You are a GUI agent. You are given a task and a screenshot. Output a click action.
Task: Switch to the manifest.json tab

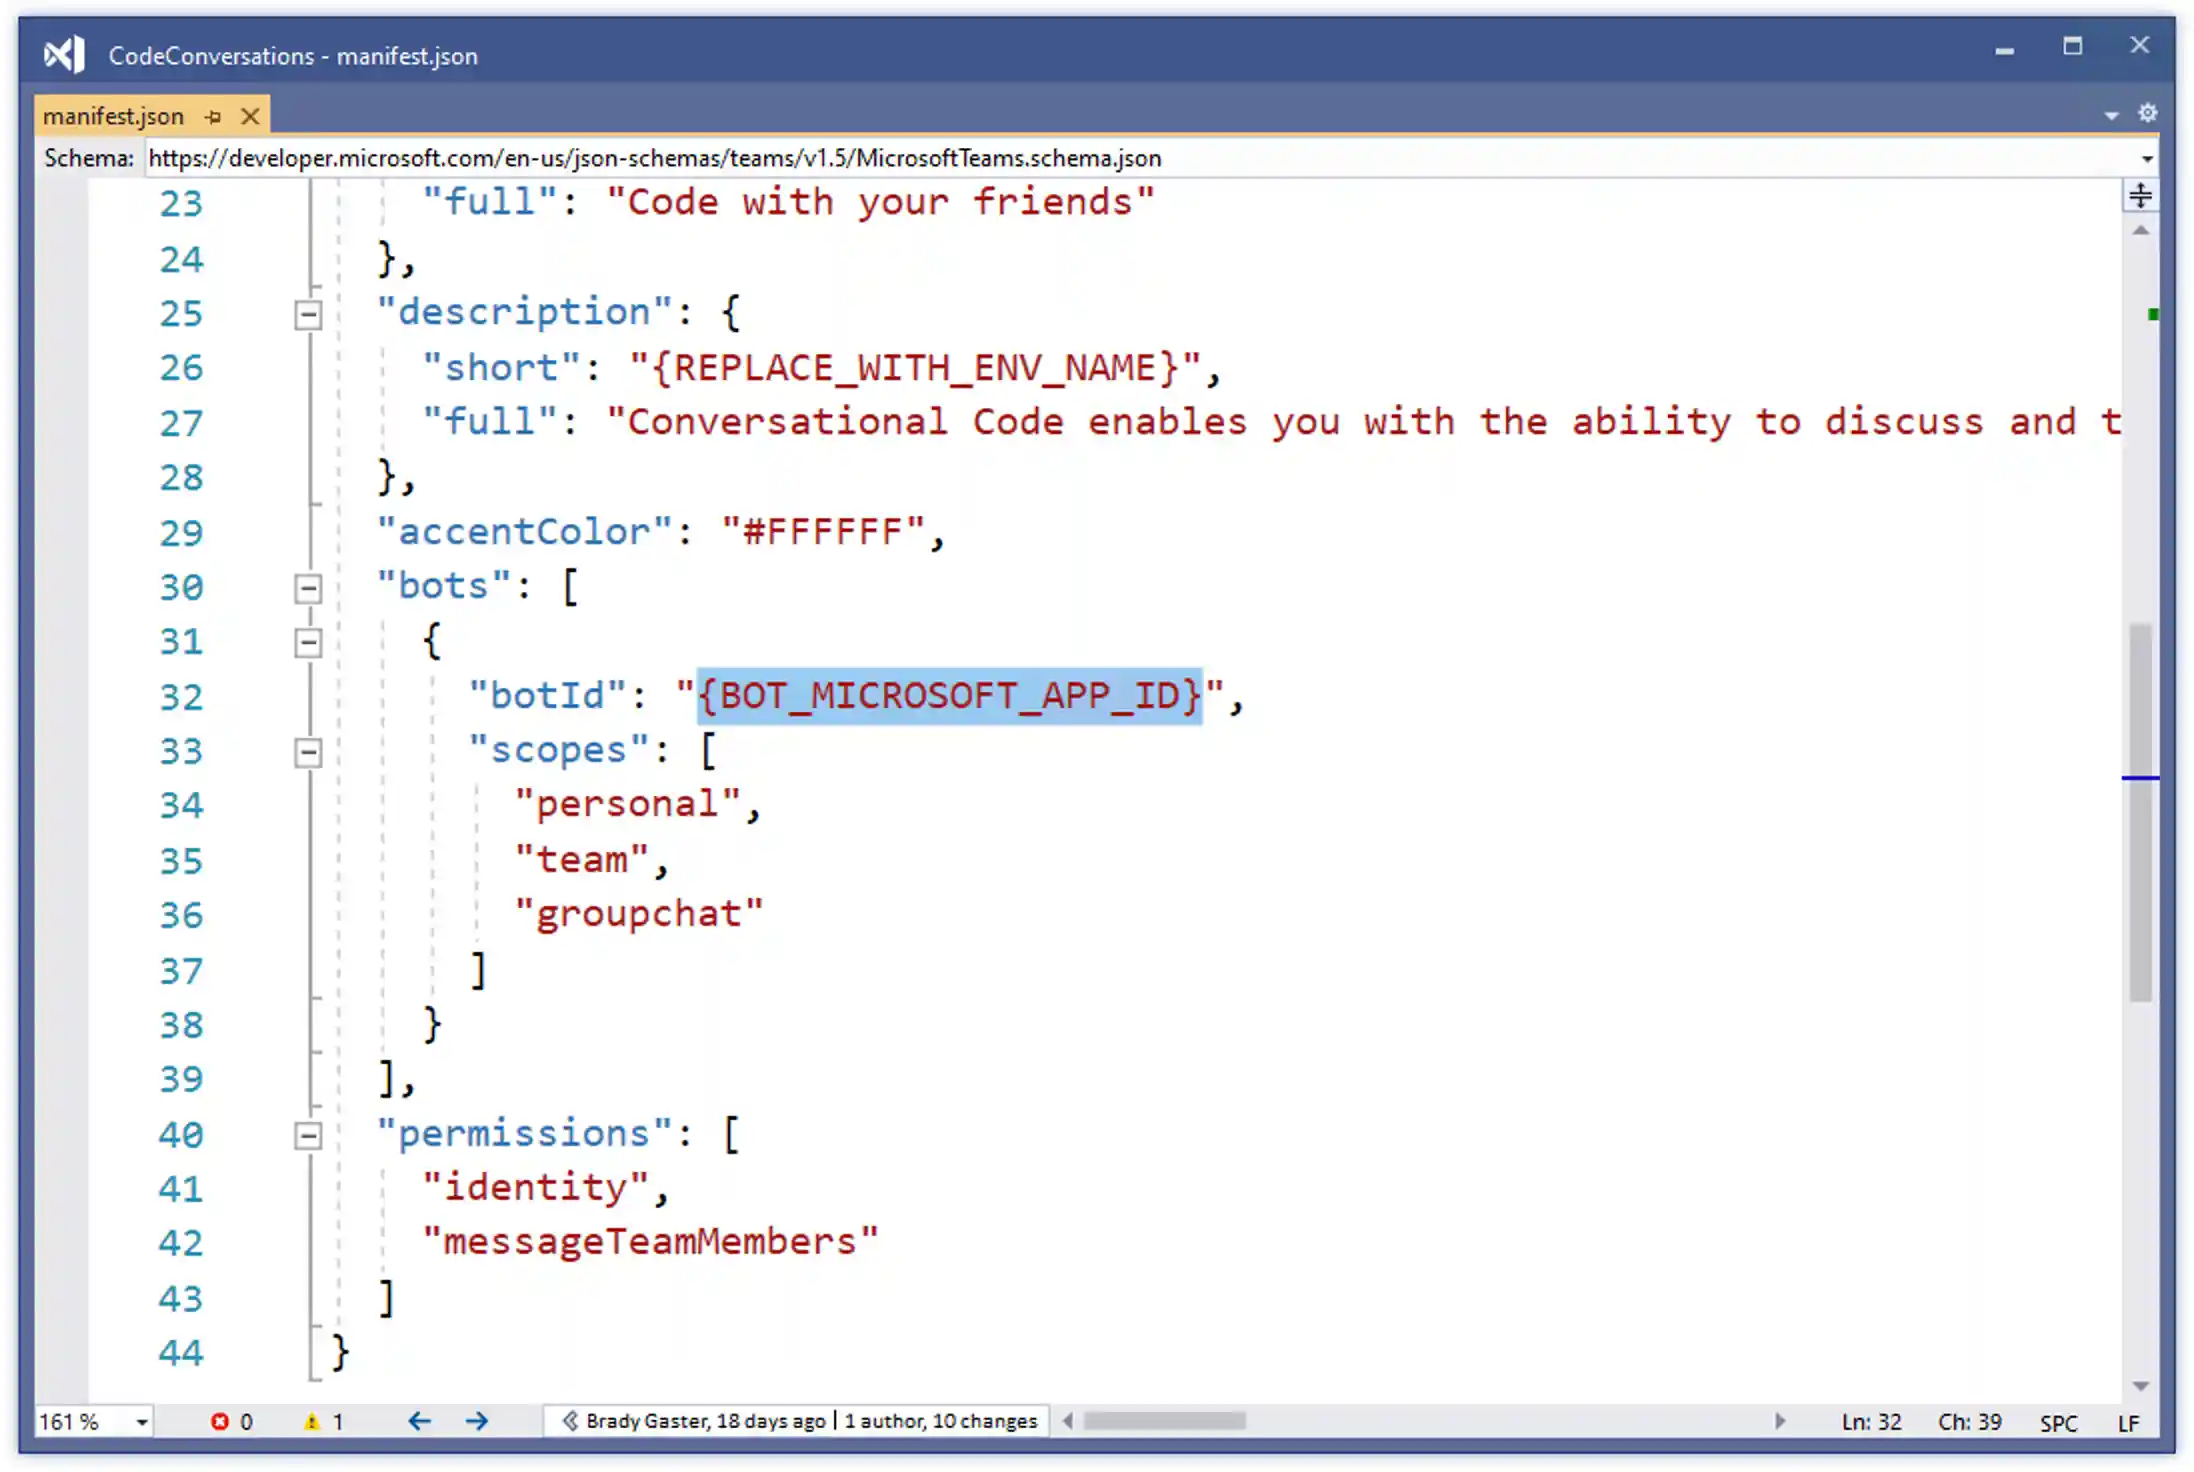click(113, 117)
